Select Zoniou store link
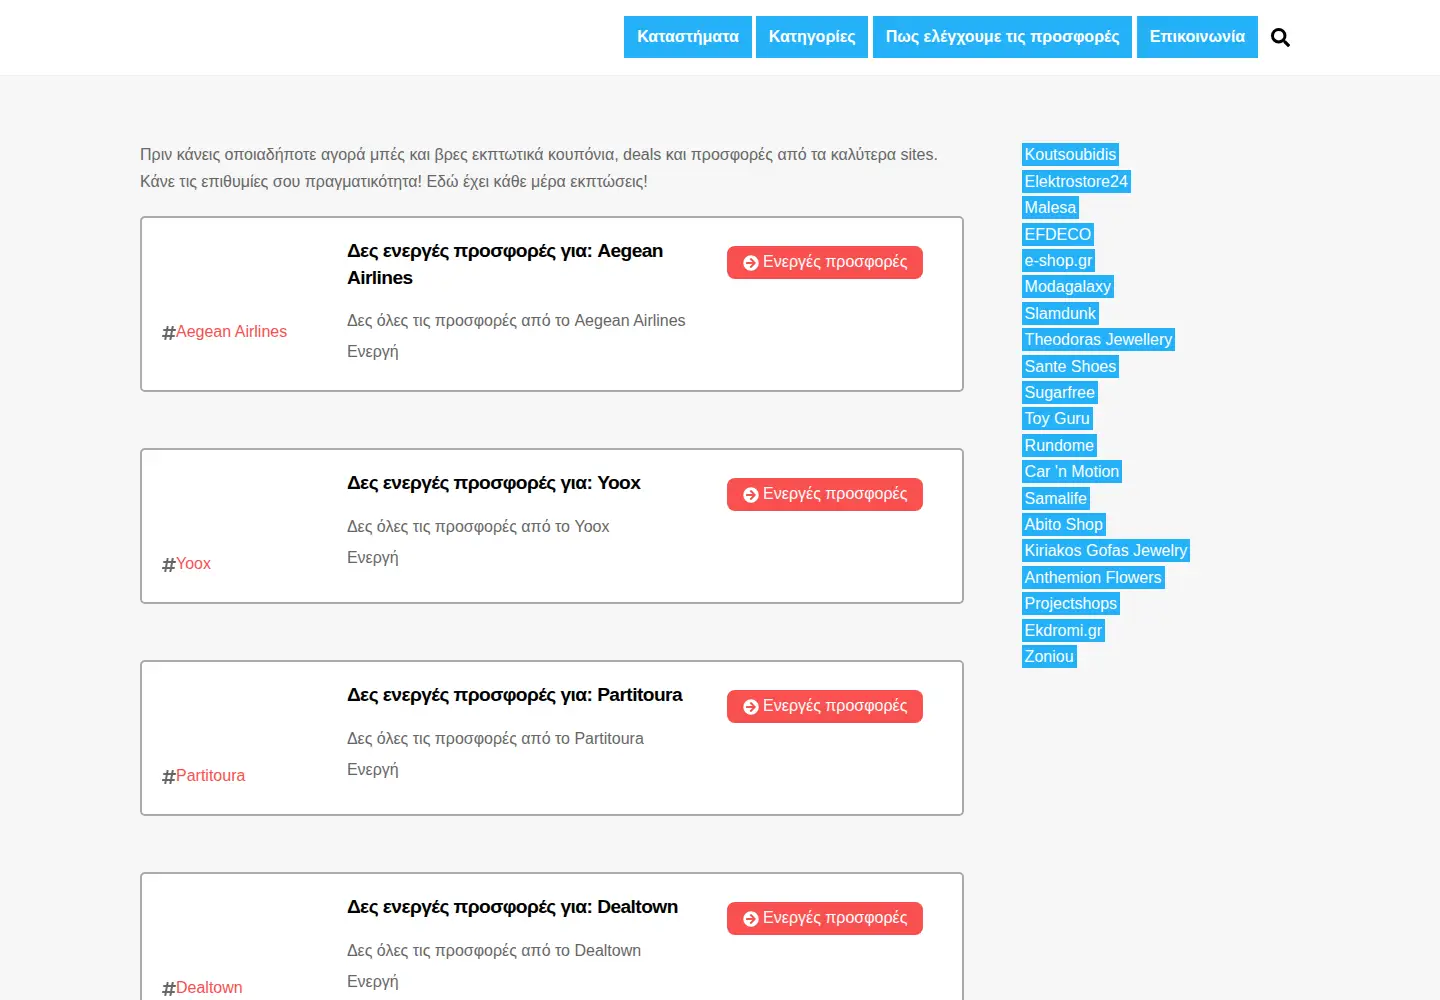 [x=1049, y=656]
